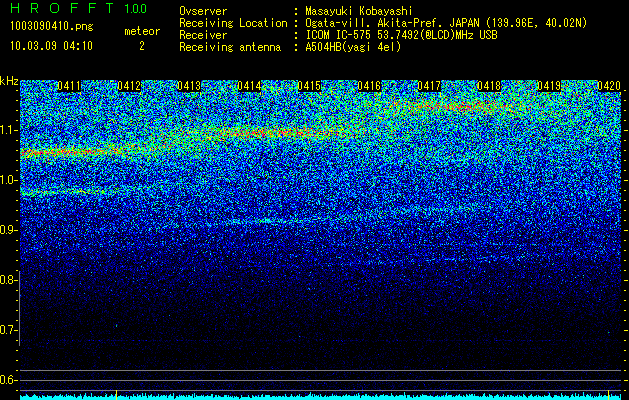
Task: Click the 0419 time marker
Action: [x=549, y=86]
